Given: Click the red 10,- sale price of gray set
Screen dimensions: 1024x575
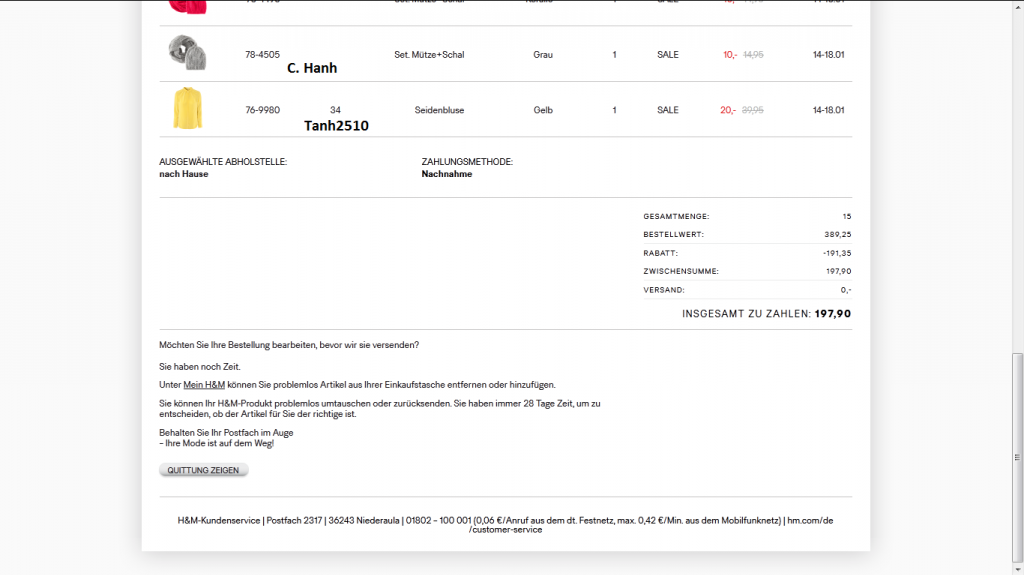Looking at the screenshot, I should pyautogui.click(x=729, y=55).
